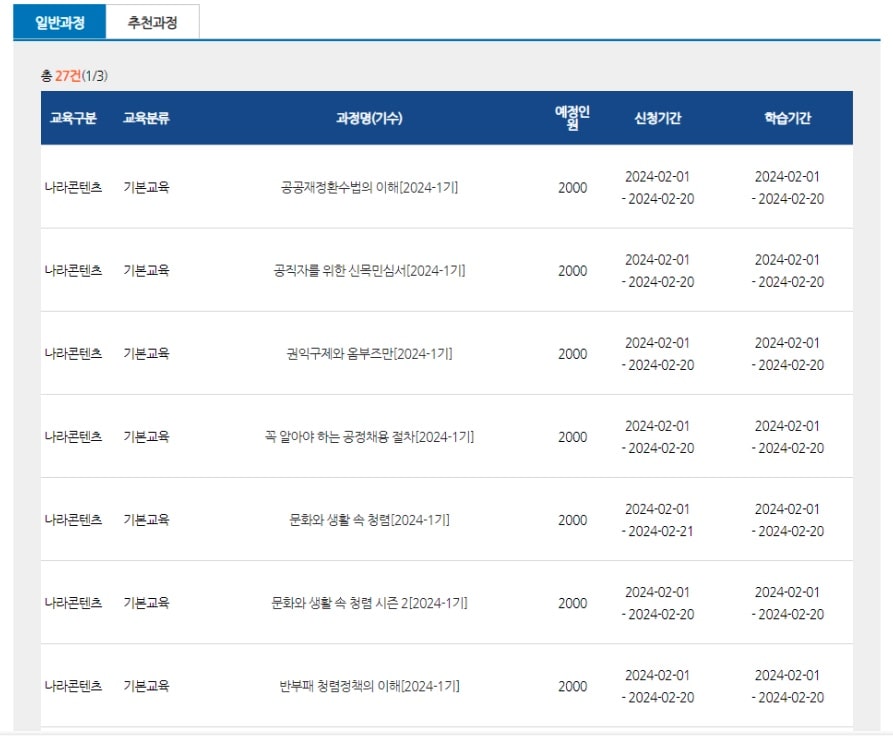The width and height of the screenshot is (893, 736).
Task: Open the 꼭 알아야 하는 공정채용 절차 course
Action: (371, 436)
